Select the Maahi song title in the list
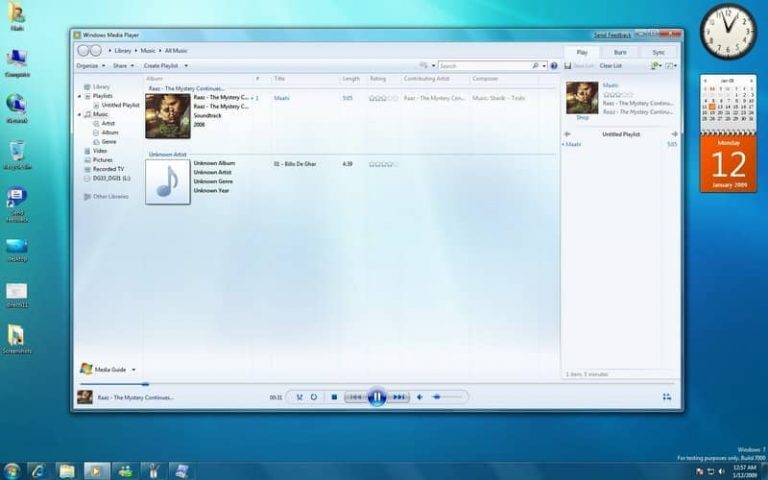Image resolution: width=768 pixels, height=480 pixels. tap(282, 98)
